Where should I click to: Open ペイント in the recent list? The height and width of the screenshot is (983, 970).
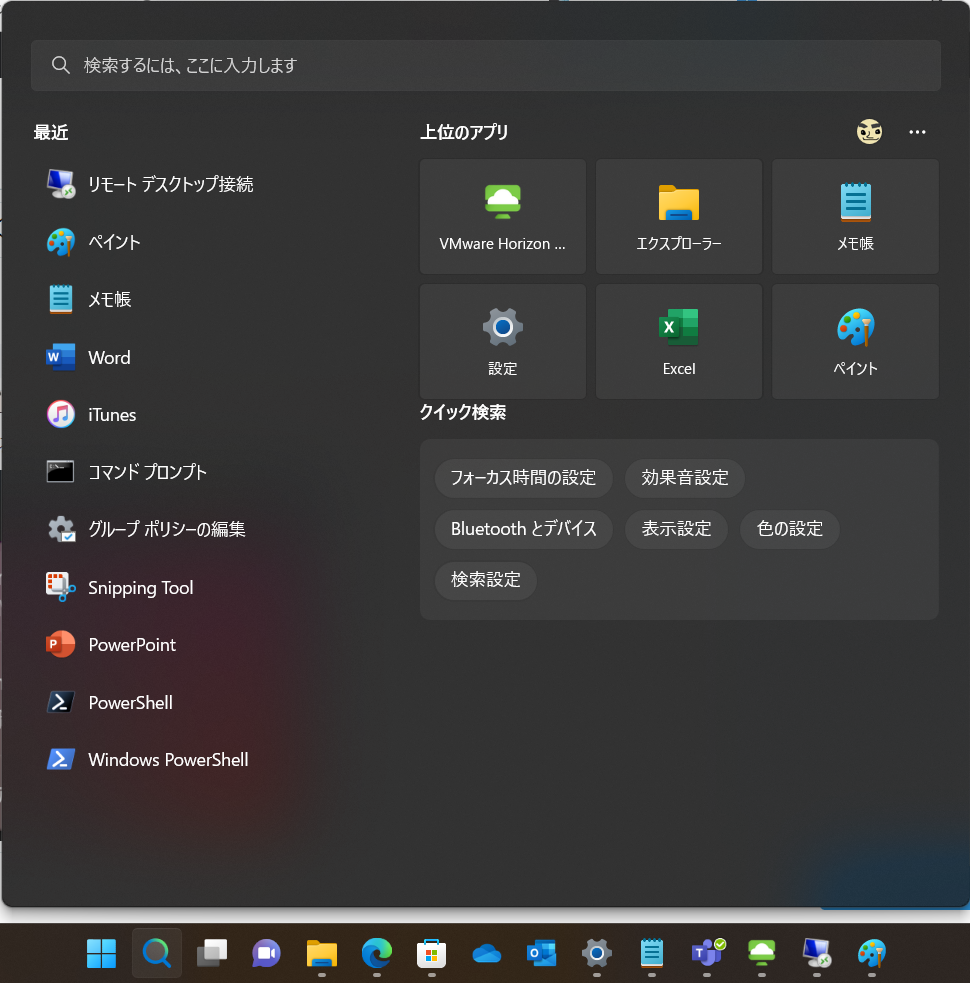94,241
